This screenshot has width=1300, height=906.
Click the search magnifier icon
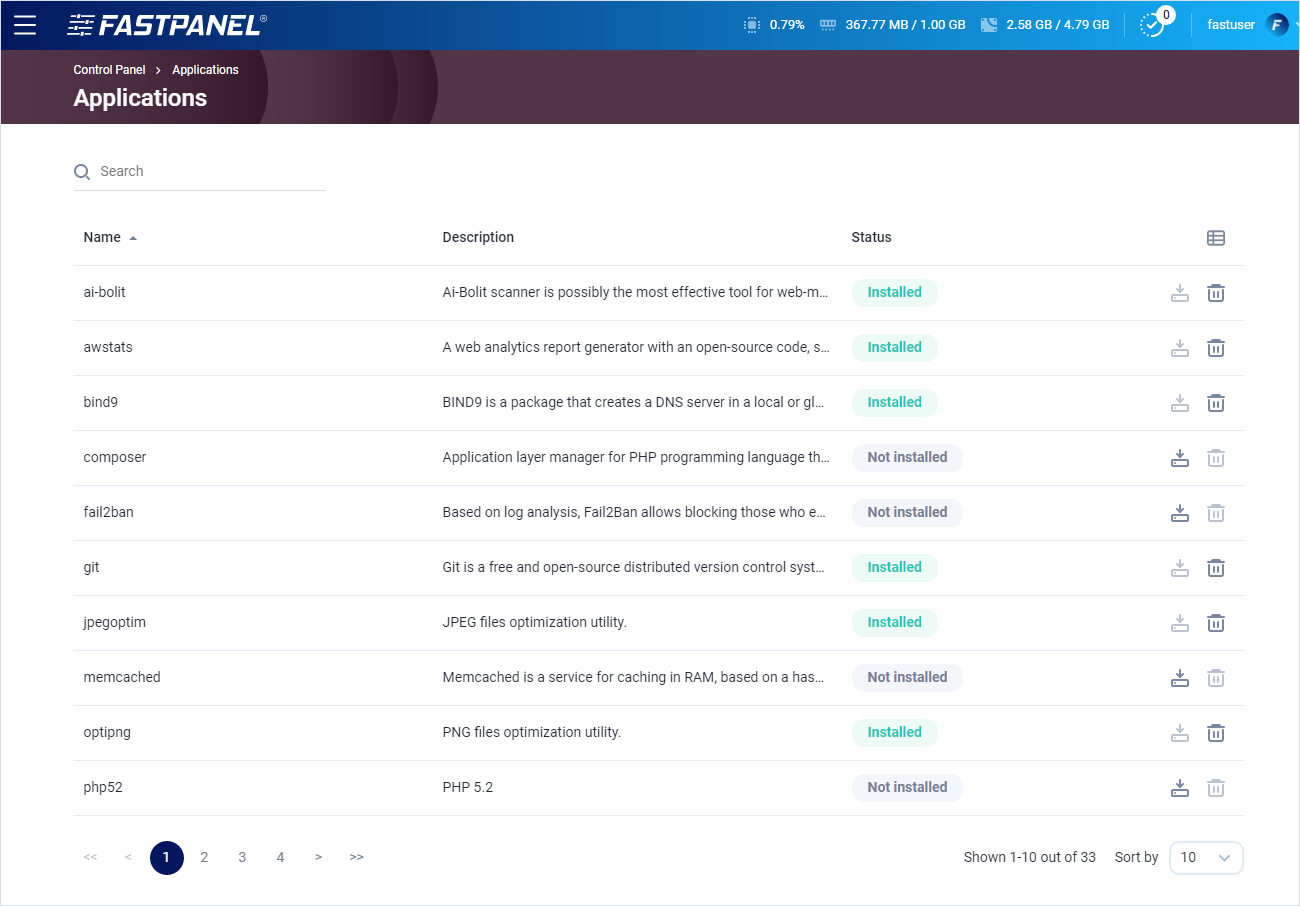pyautogui.click(x=82, y=172)
